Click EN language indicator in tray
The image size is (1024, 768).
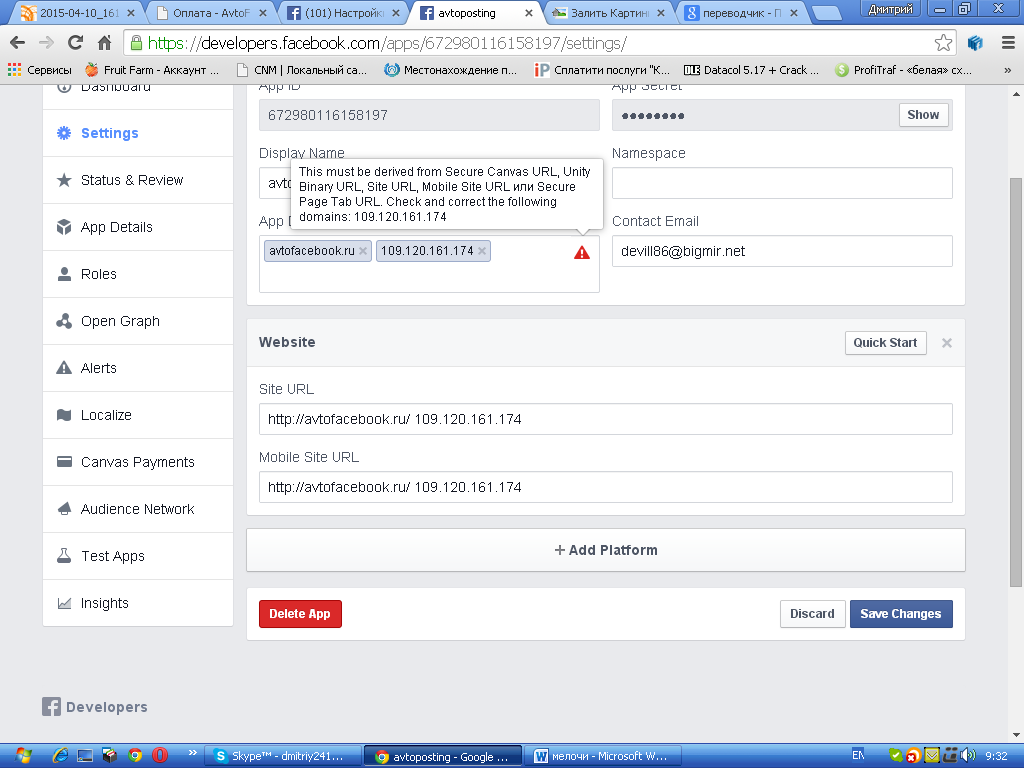click(x=858, y=756)
